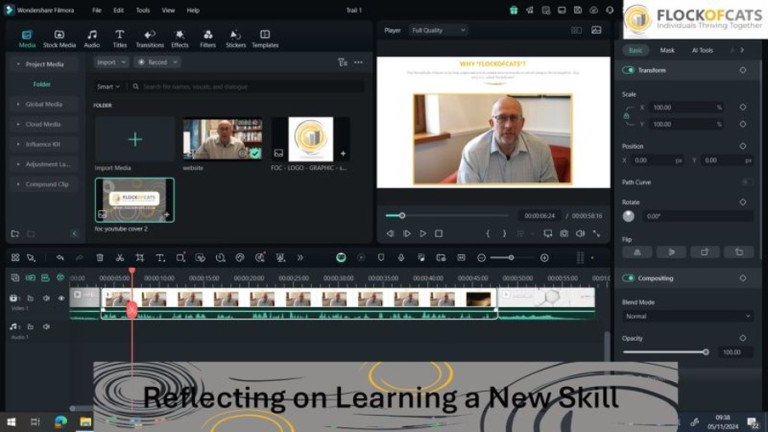This screenshot has height=432, width=768.
Task: Open the View menu
Action: 168,10
